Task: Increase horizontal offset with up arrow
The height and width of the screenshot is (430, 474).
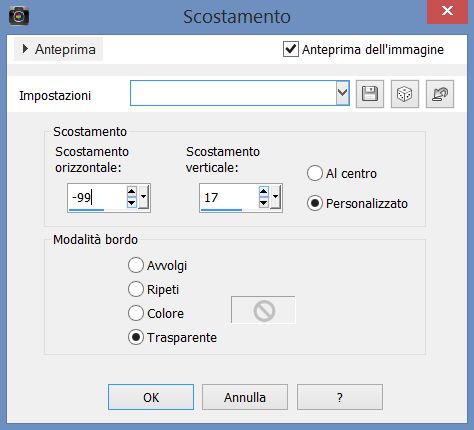Action: point(131,191)
